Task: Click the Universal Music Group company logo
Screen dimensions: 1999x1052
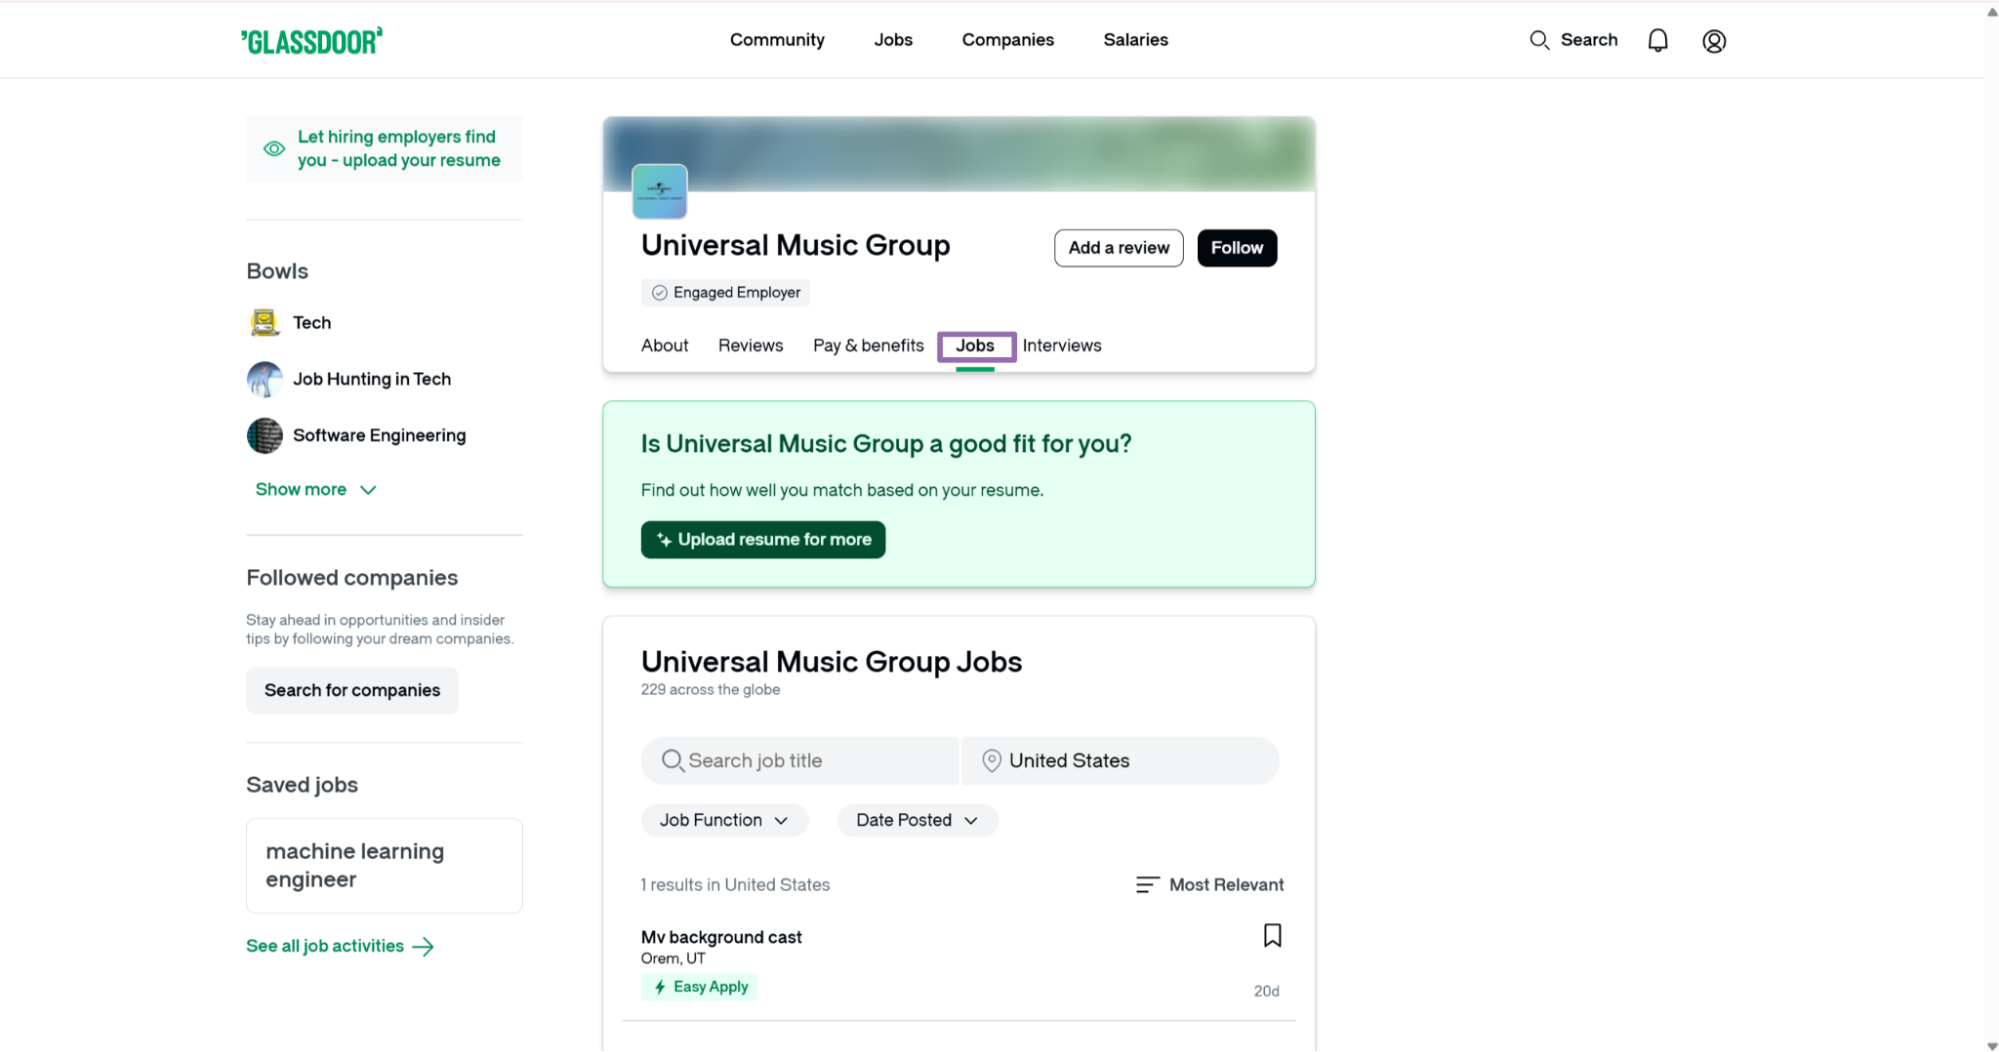Action: coord(659,191)
